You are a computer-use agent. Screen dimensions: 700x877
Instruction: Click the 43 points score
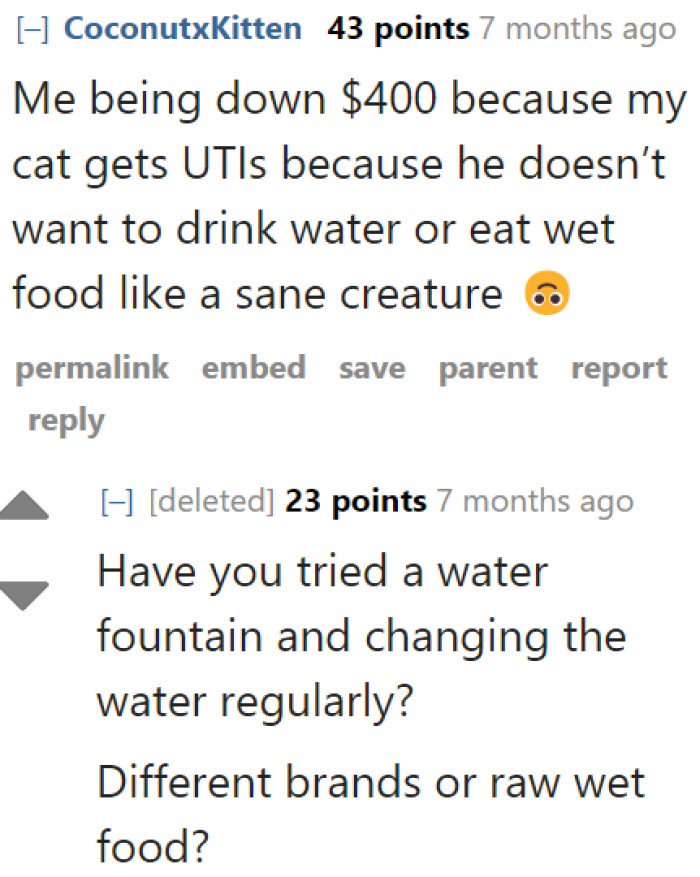pyautogui.click(x=396, y=29)
